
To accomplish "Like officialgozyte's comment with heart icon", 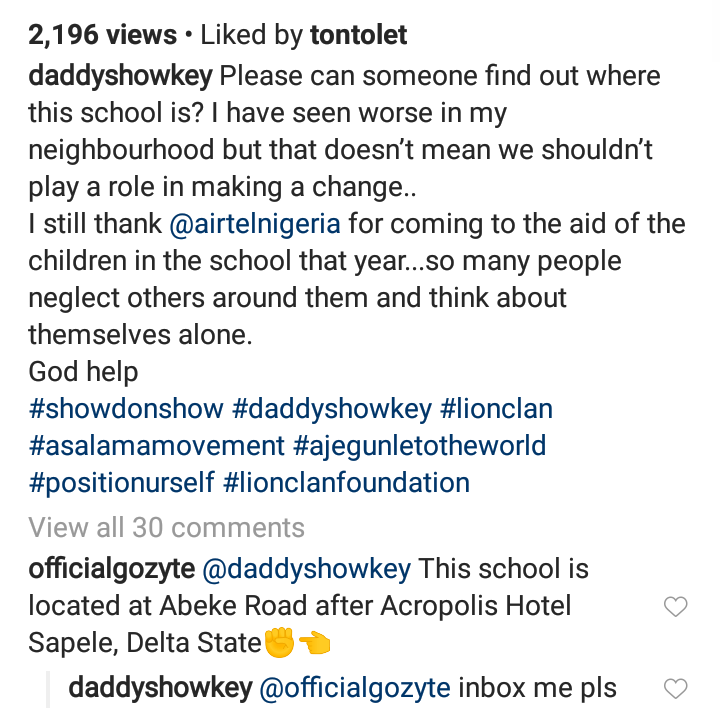I will (x=676, y=606).
